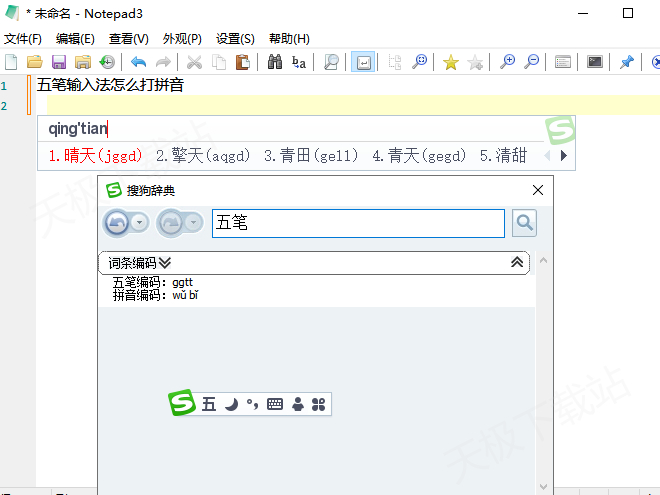The image size is (660, 495).
Task: Click the grayed previous candidate page arrow
Action: click(x=547, y=156)
